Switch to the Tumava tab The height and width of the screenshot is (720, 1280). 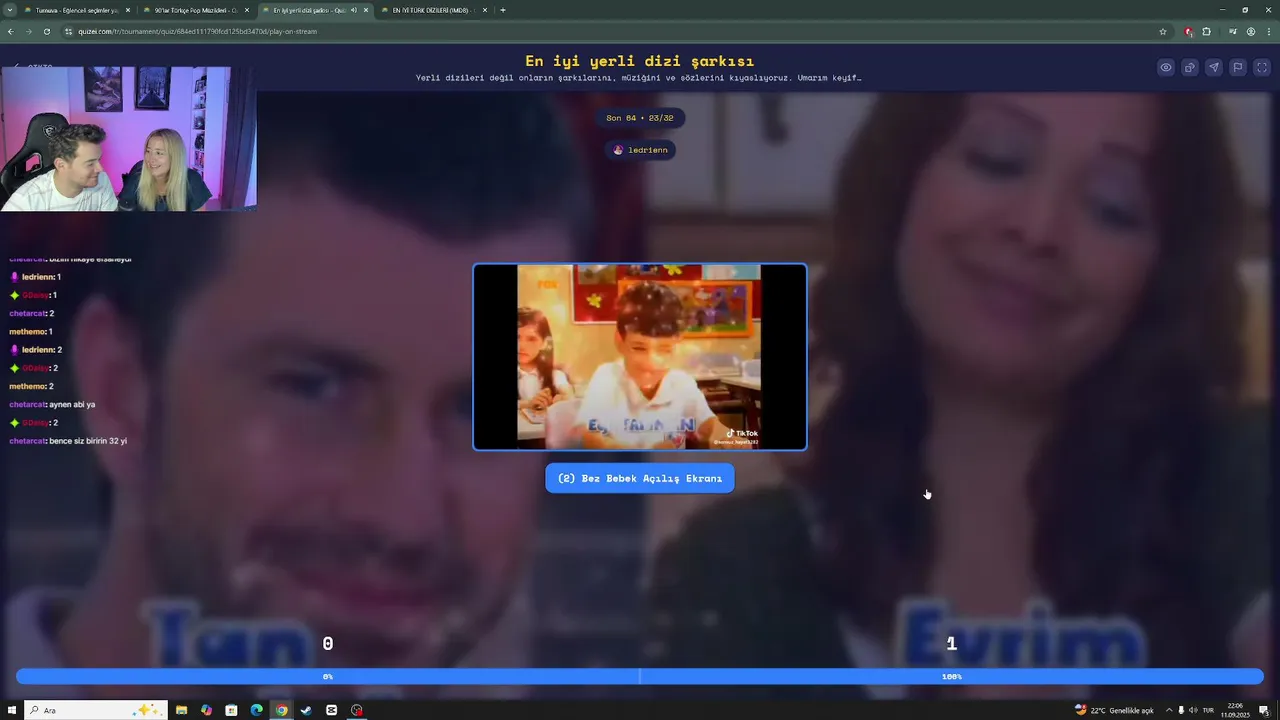pos(75,10)
